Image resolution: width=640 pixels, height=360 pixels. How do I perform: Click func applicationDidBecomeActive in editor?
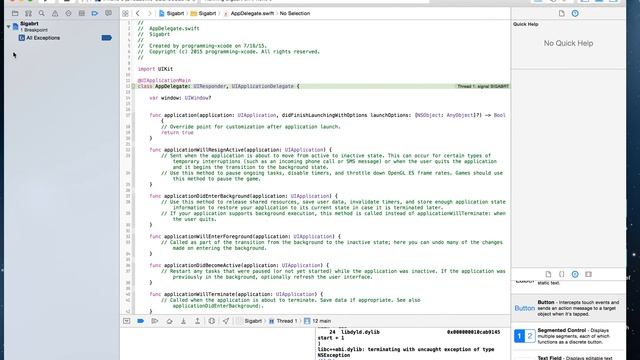(x=239, y=265)
